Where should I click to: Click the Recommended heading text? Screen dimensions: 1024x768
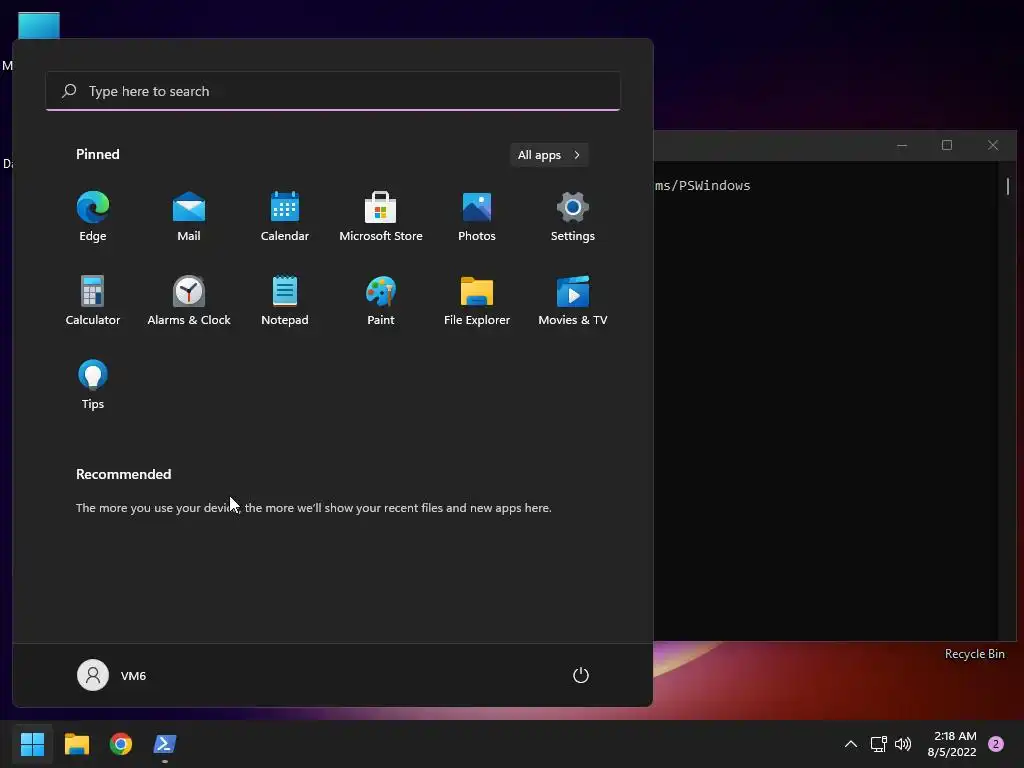[x=123, y=474]
